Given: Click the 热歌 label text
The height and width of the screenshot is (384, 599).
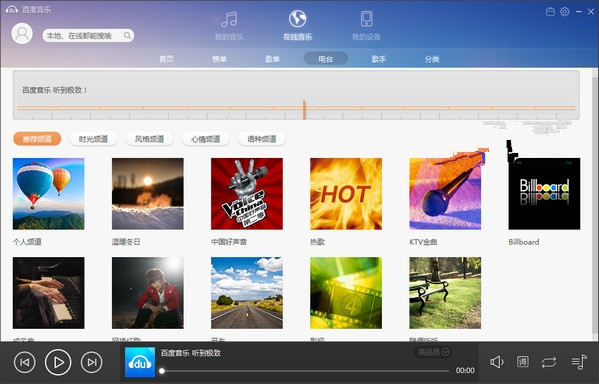Looking at the screenshot, I should coord(317,242).
